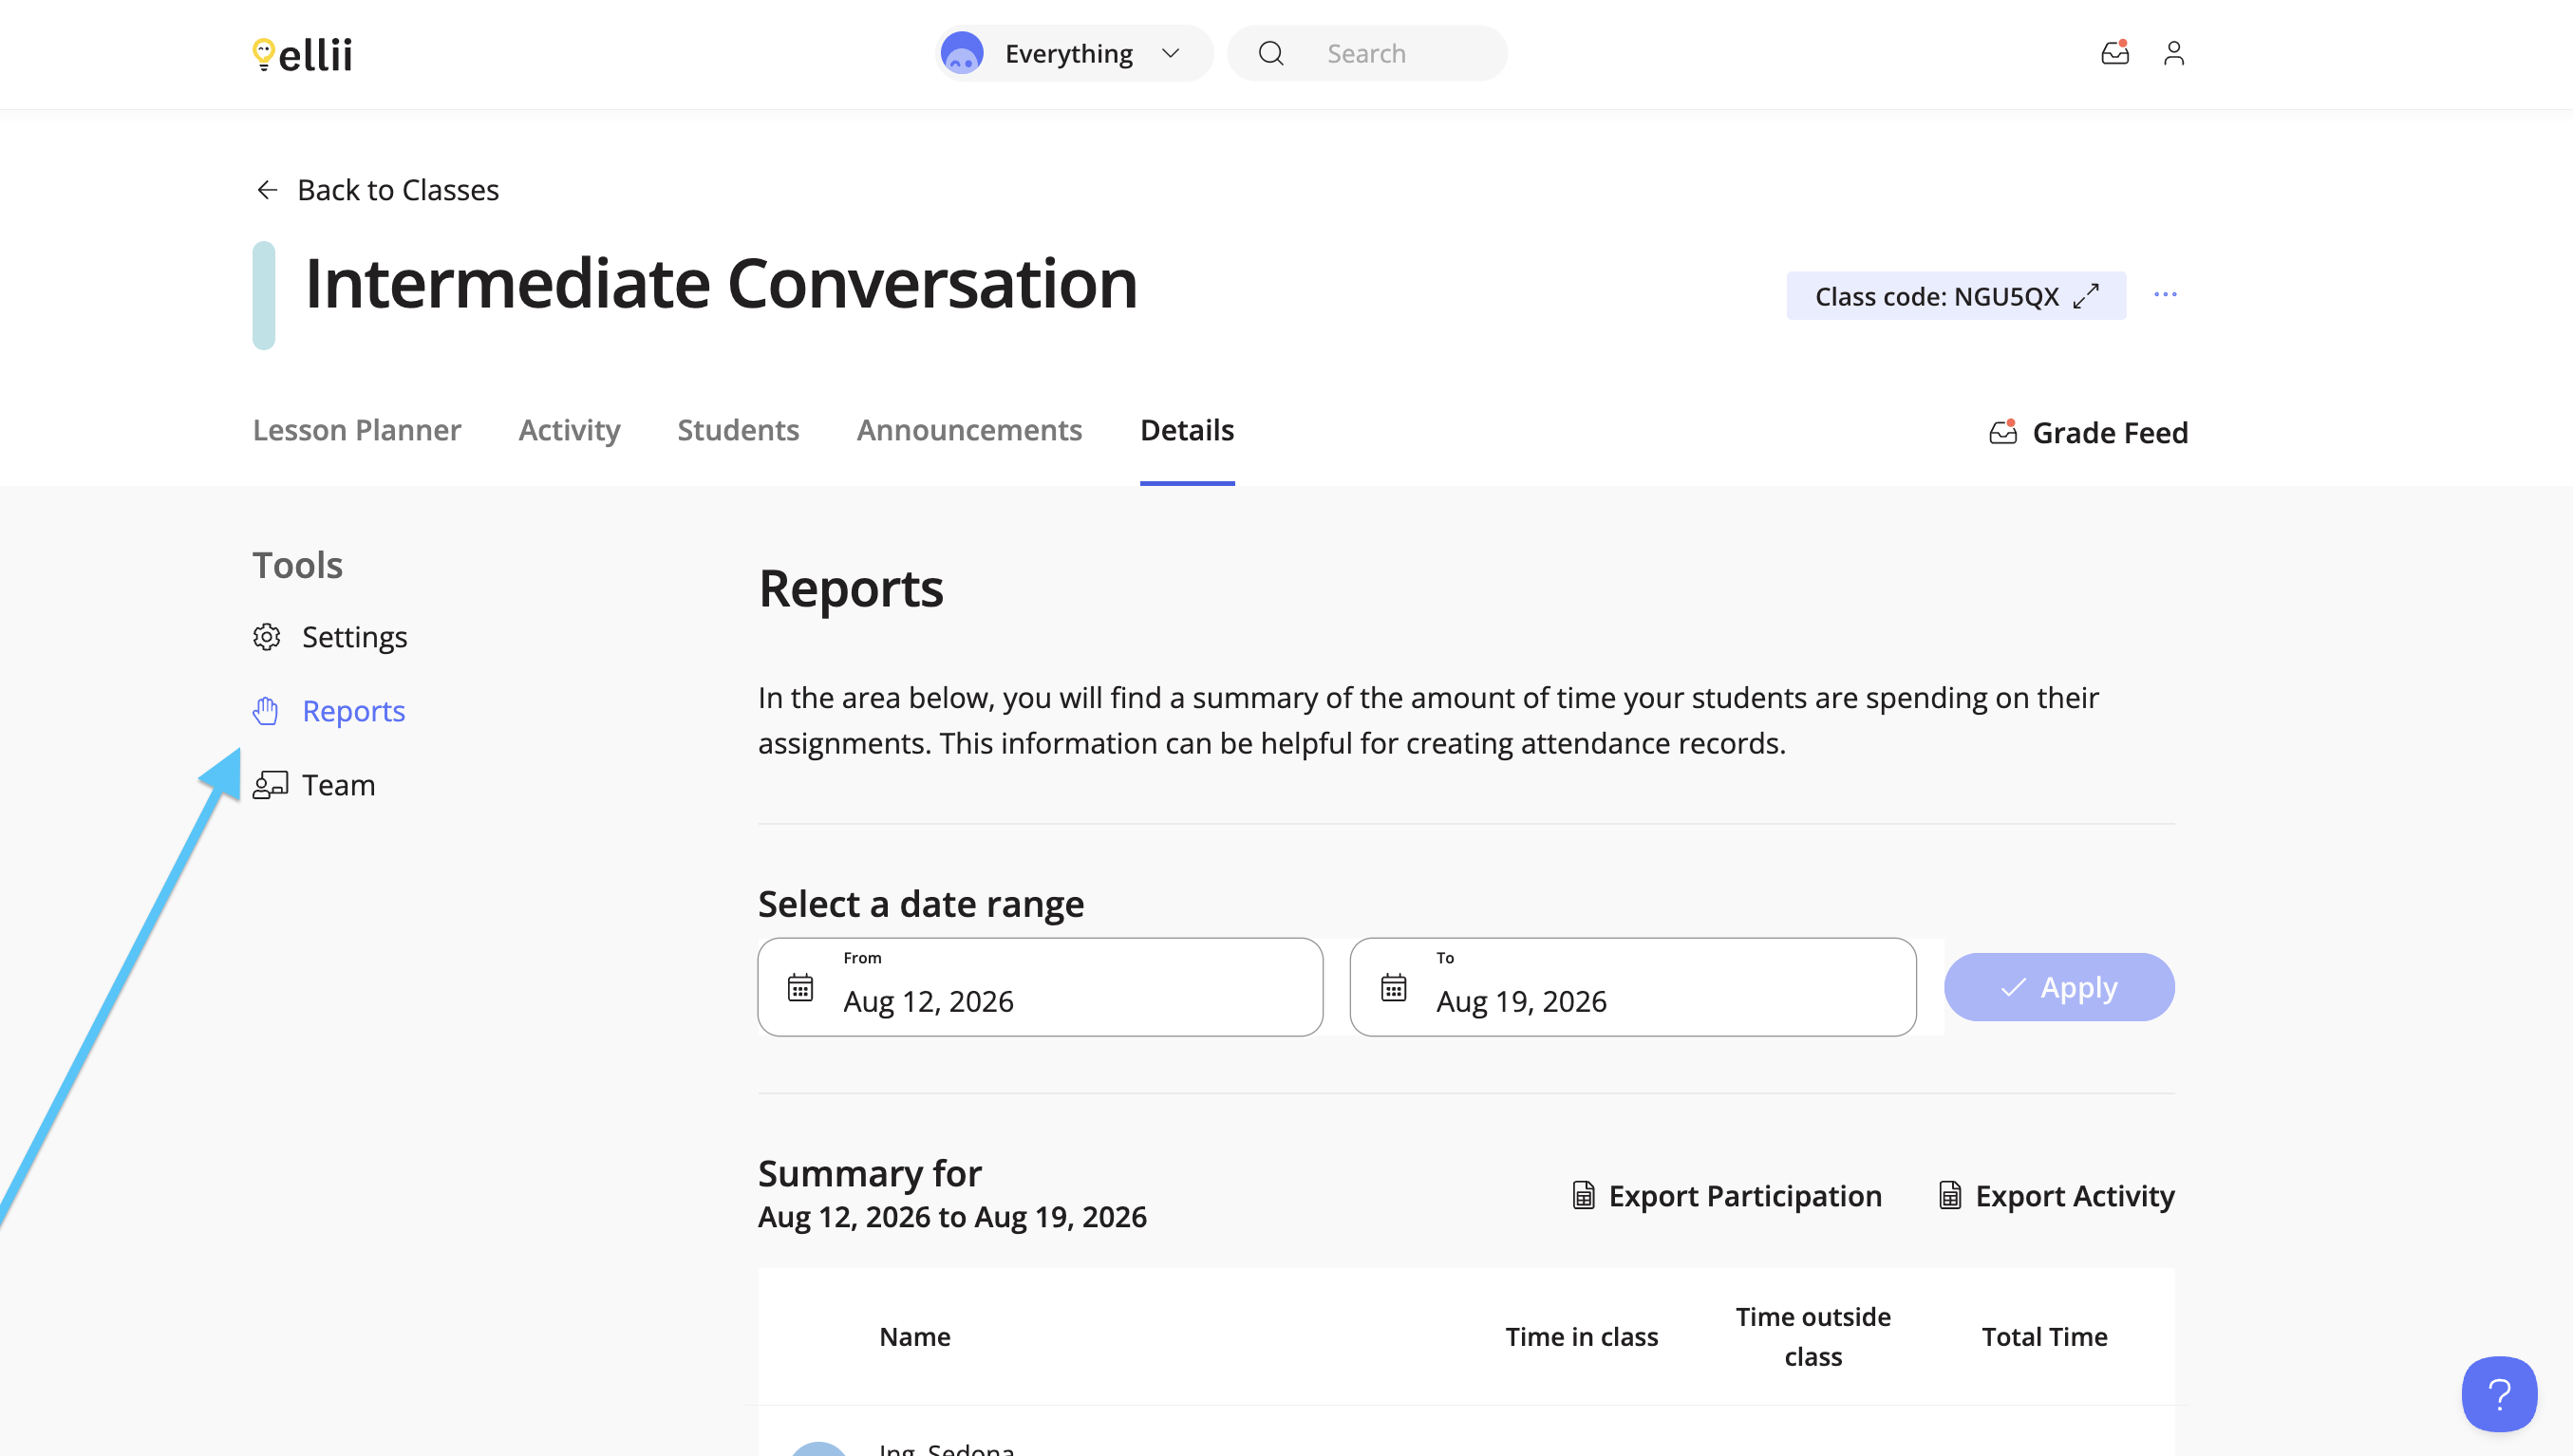2573x1456 pixels.
Task: Go to the Announcements tab
Action: pos(969,430)
